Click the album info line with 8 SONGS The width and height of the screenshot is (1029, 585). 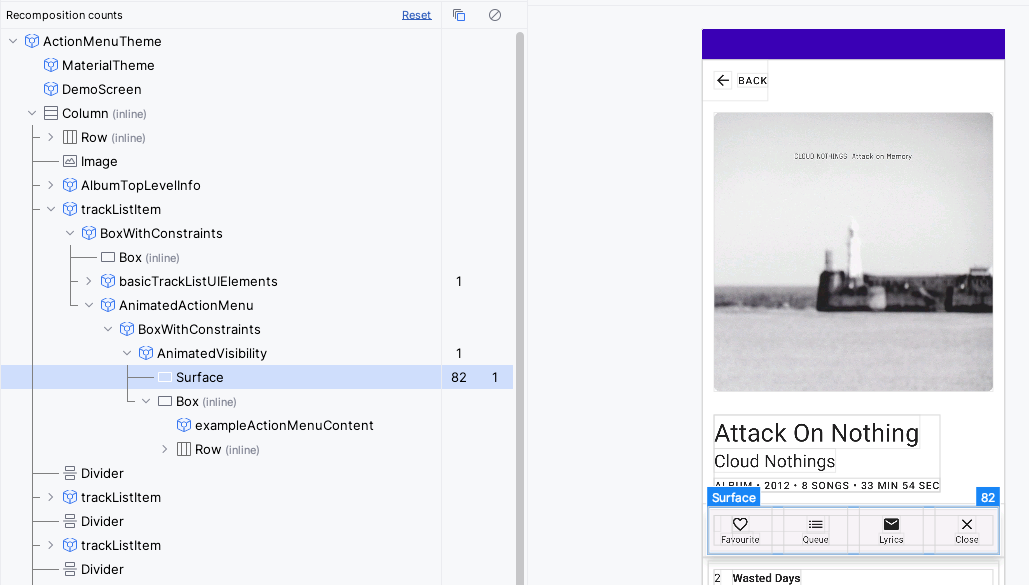click(827, 485)
